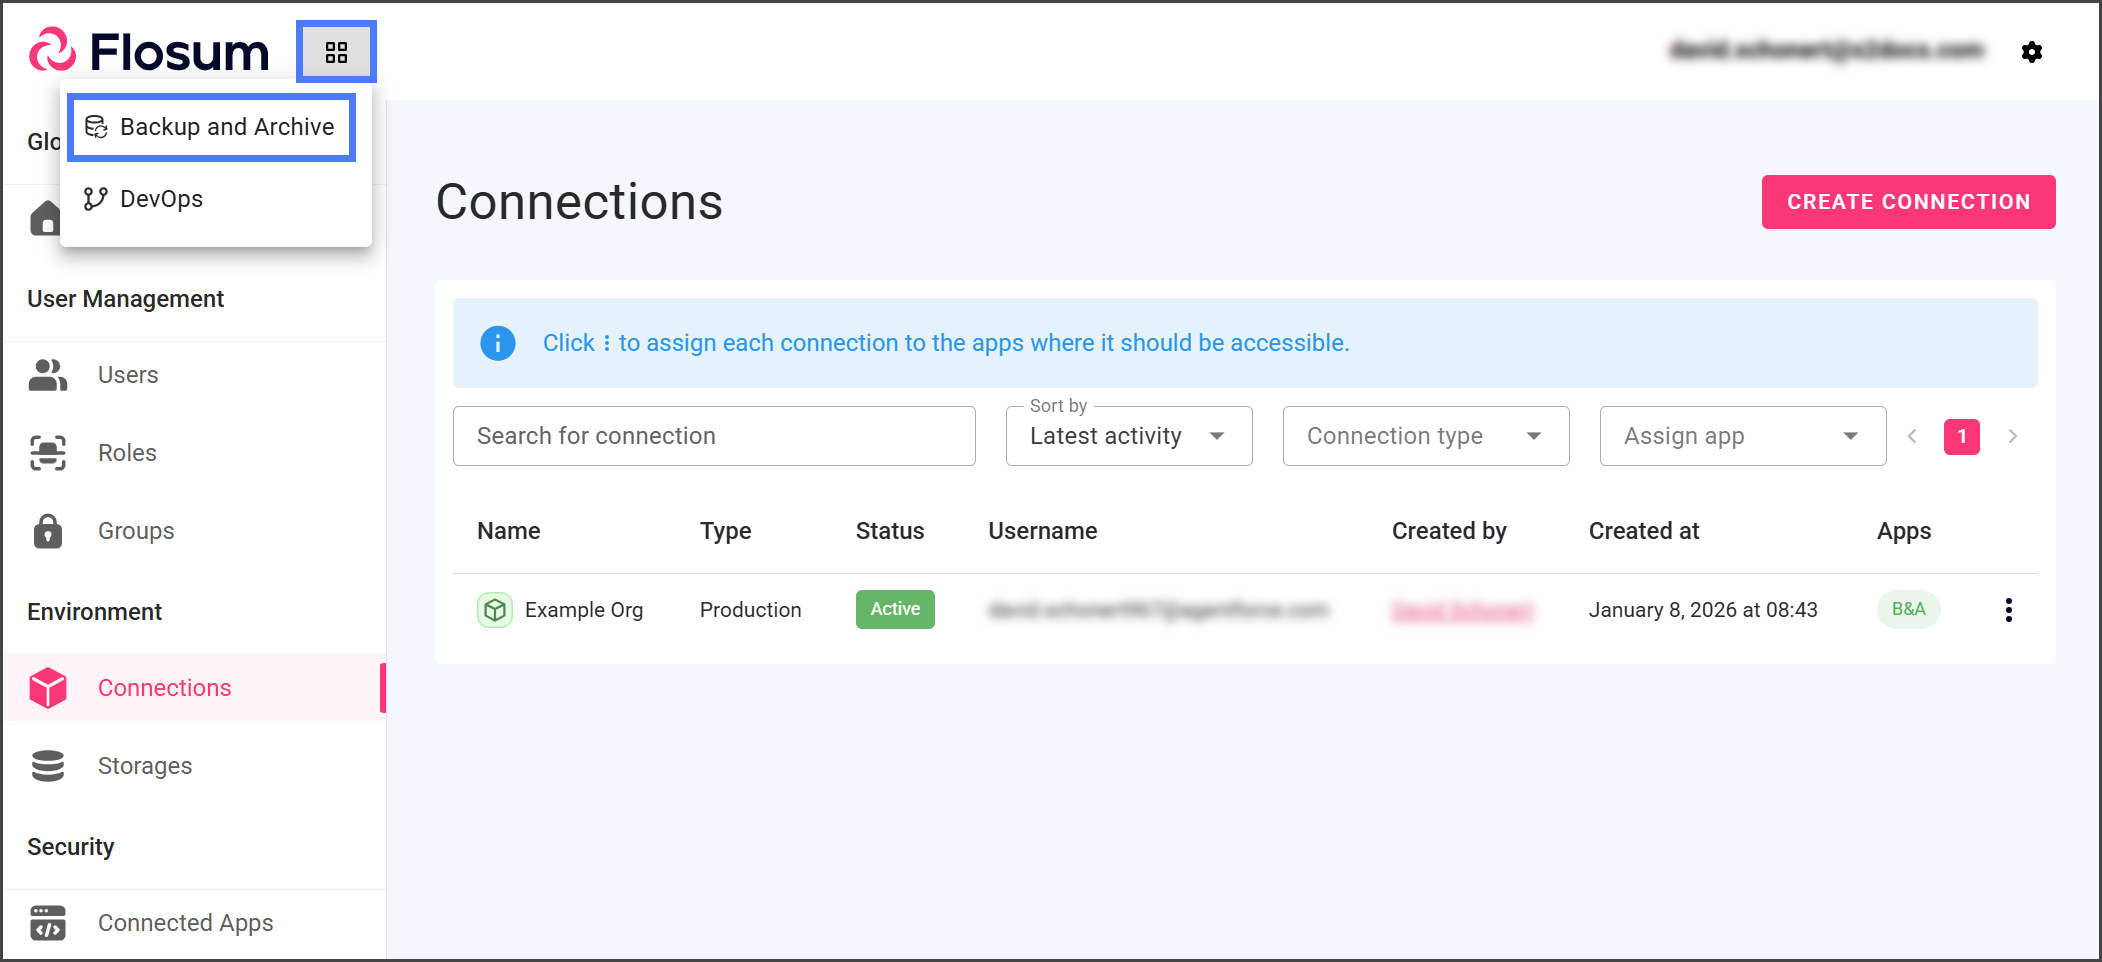The height and width of the screenshot is (962, 2102).
Task: Open the settings gear icon
Action: [2031, 52]
